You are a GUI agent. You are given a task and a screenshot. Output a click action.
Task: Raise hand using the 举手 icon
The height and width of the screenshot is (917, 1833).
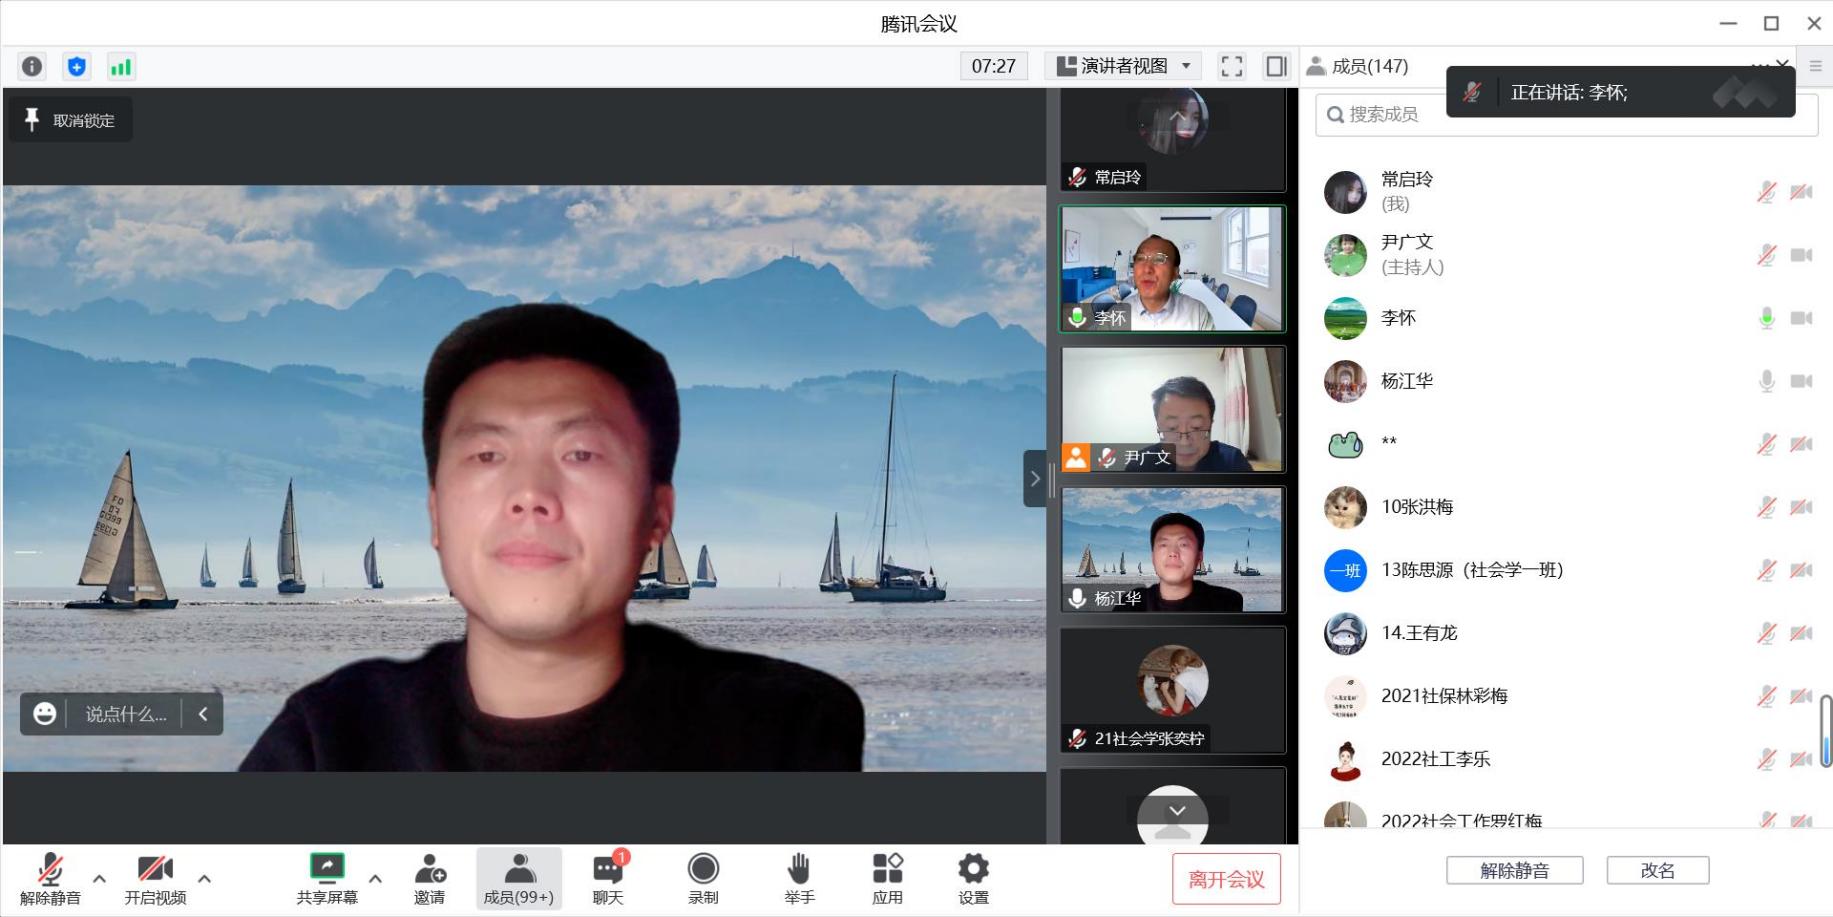798,879
